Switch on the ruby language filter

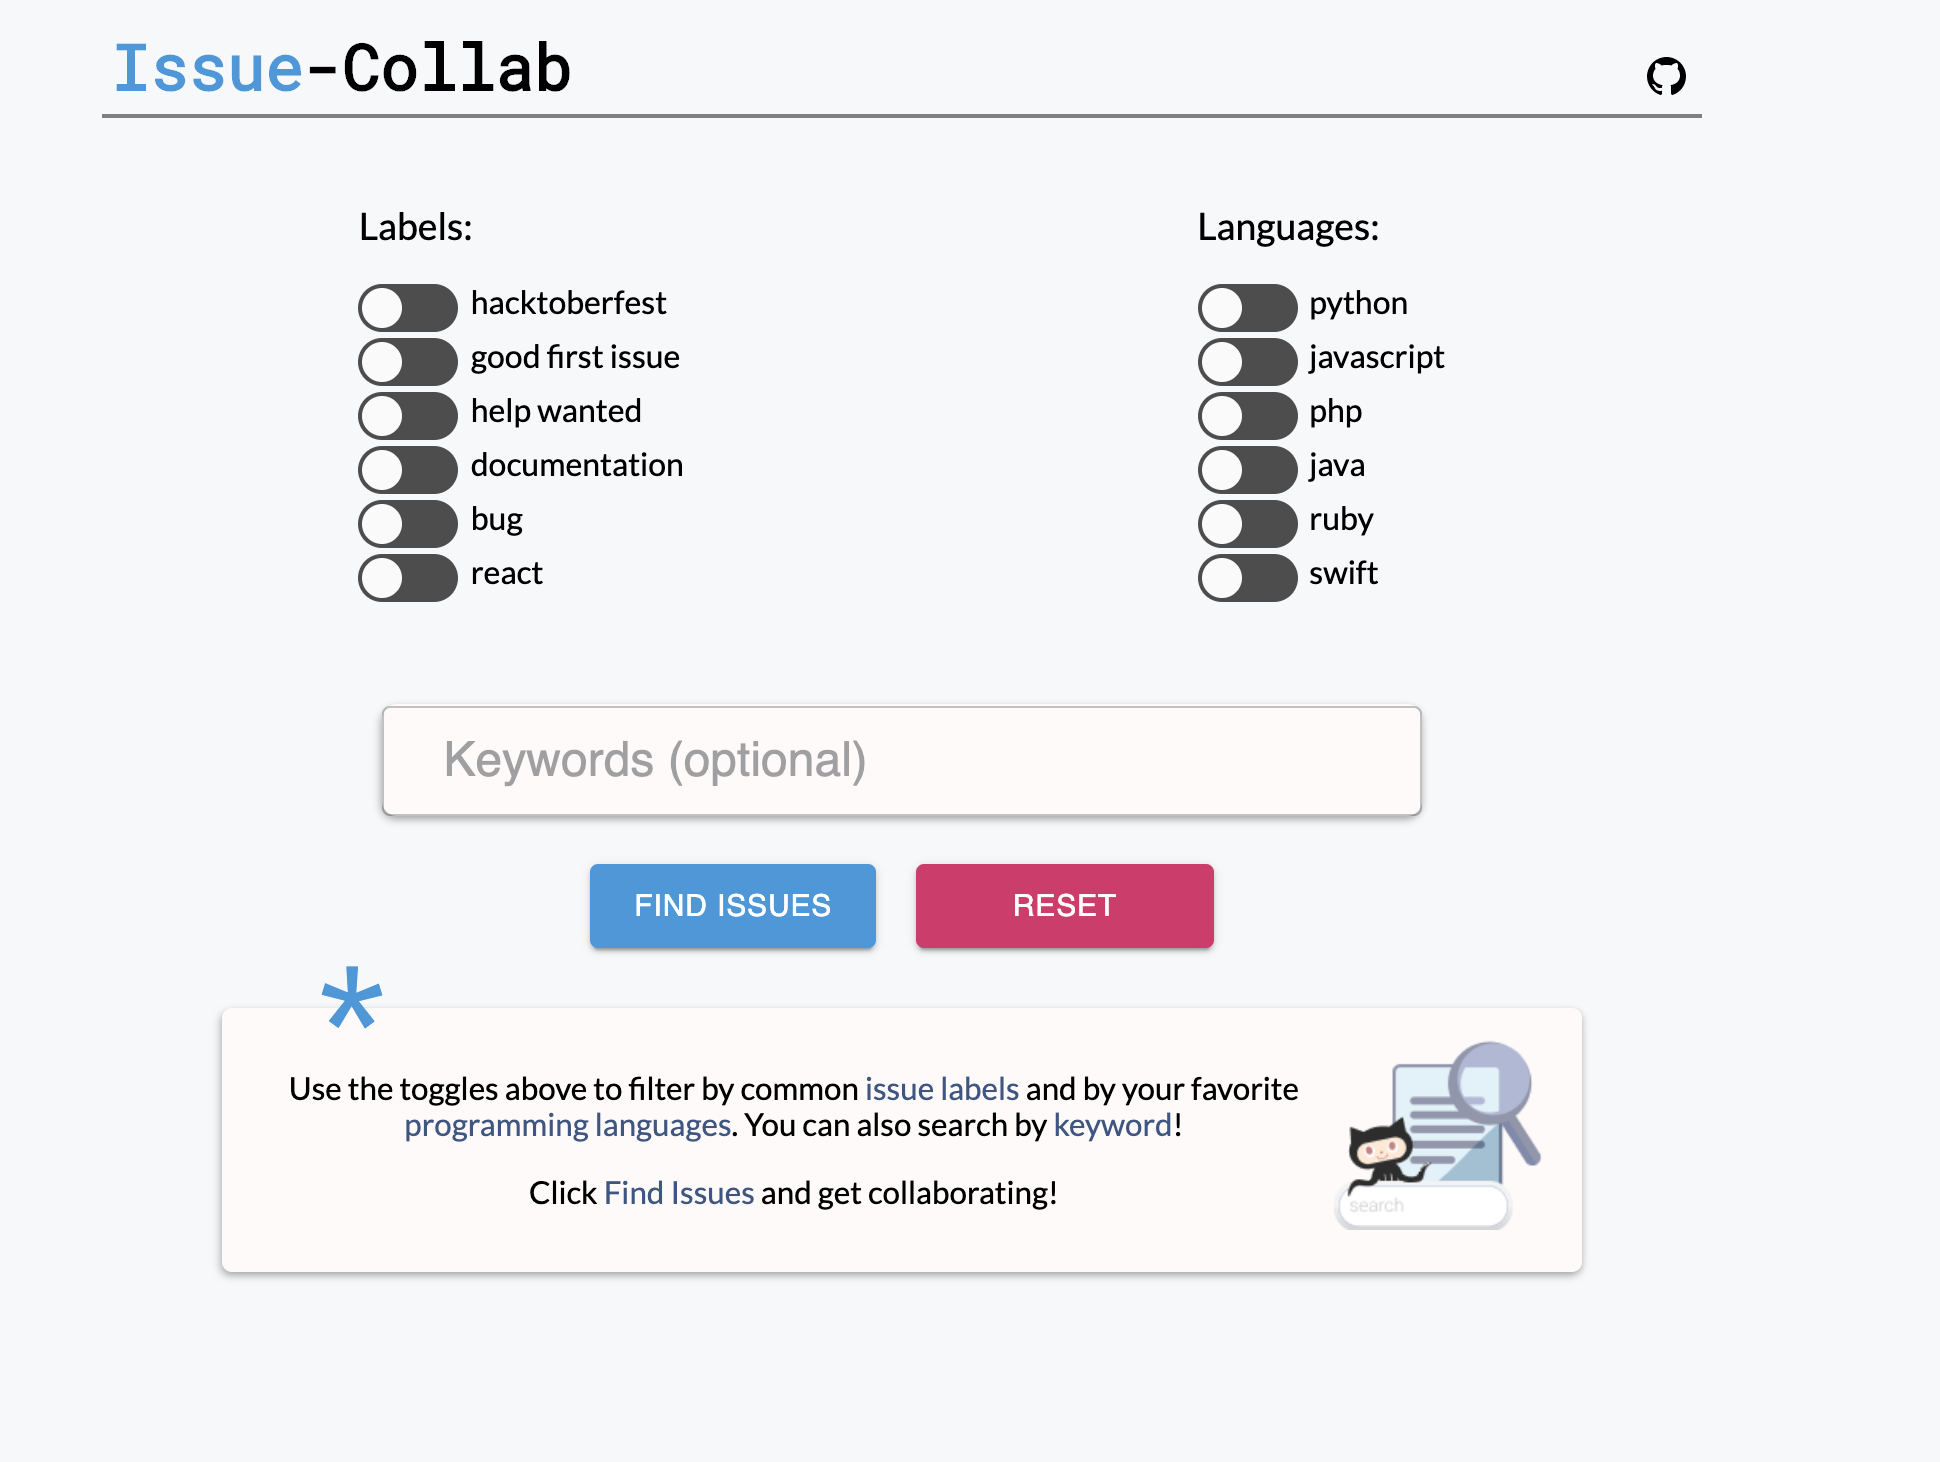1246,523
